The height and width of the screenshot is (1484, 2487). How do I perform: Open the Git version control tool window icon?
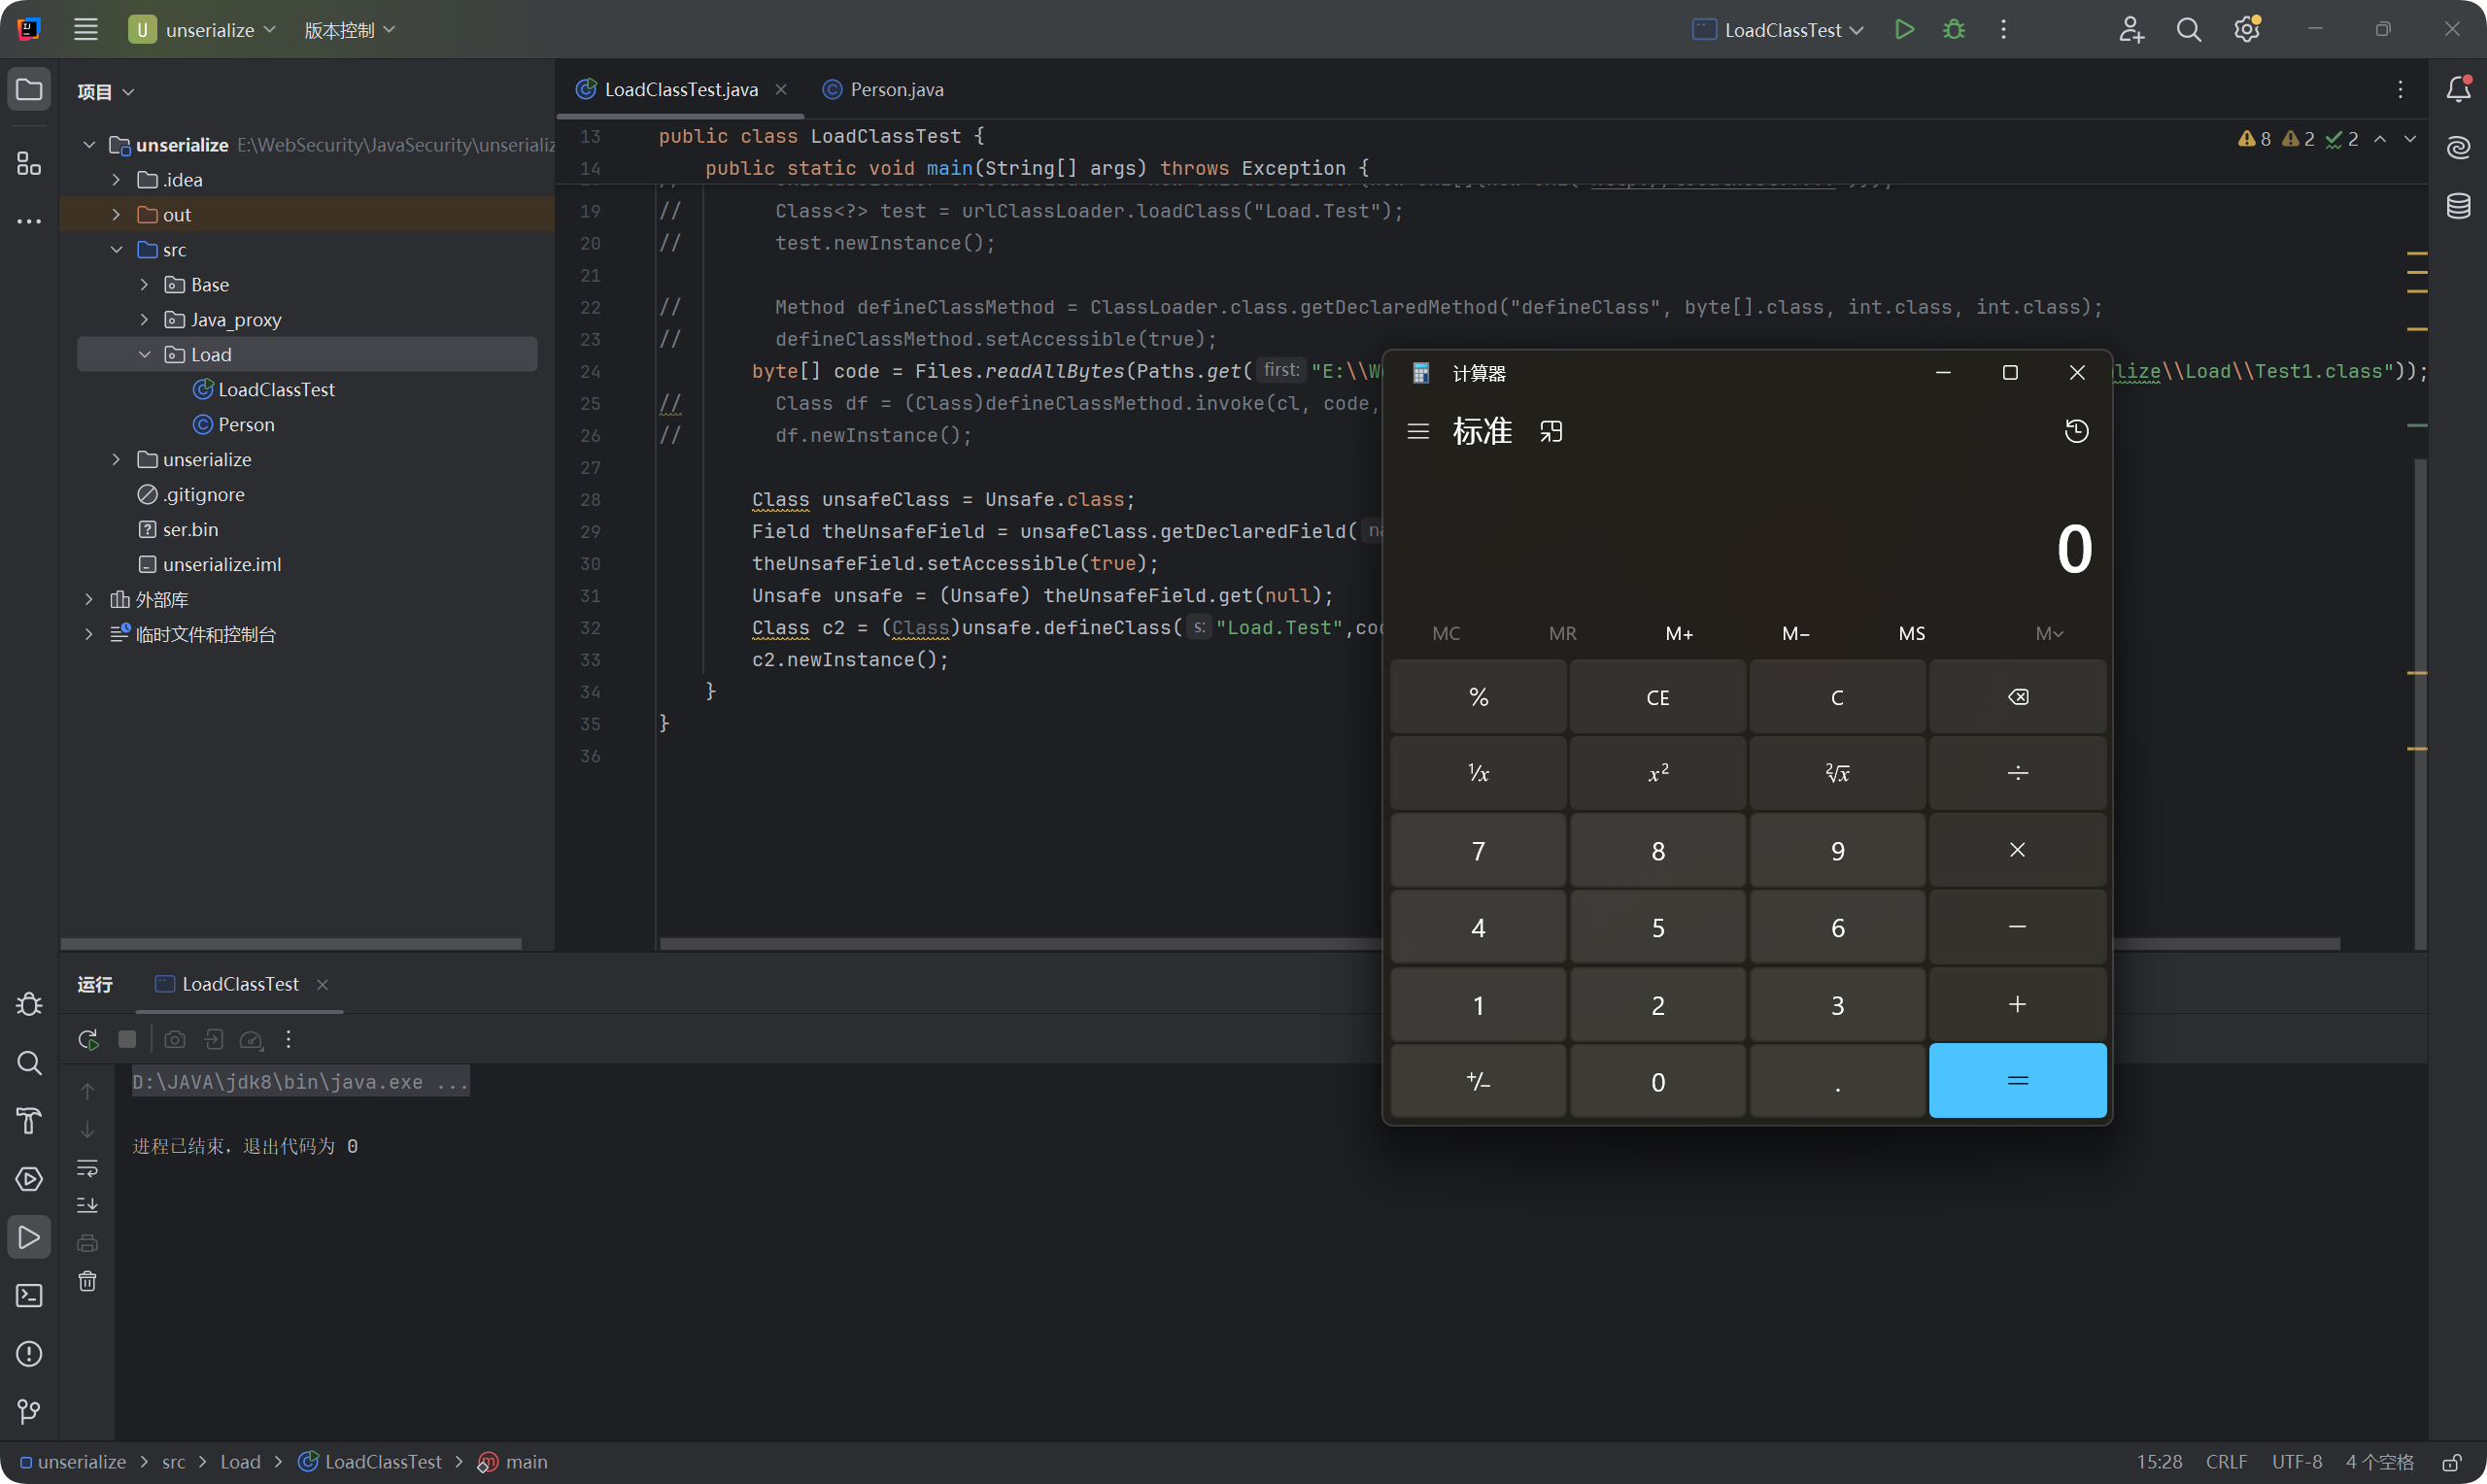click(x=29, y=1411)
